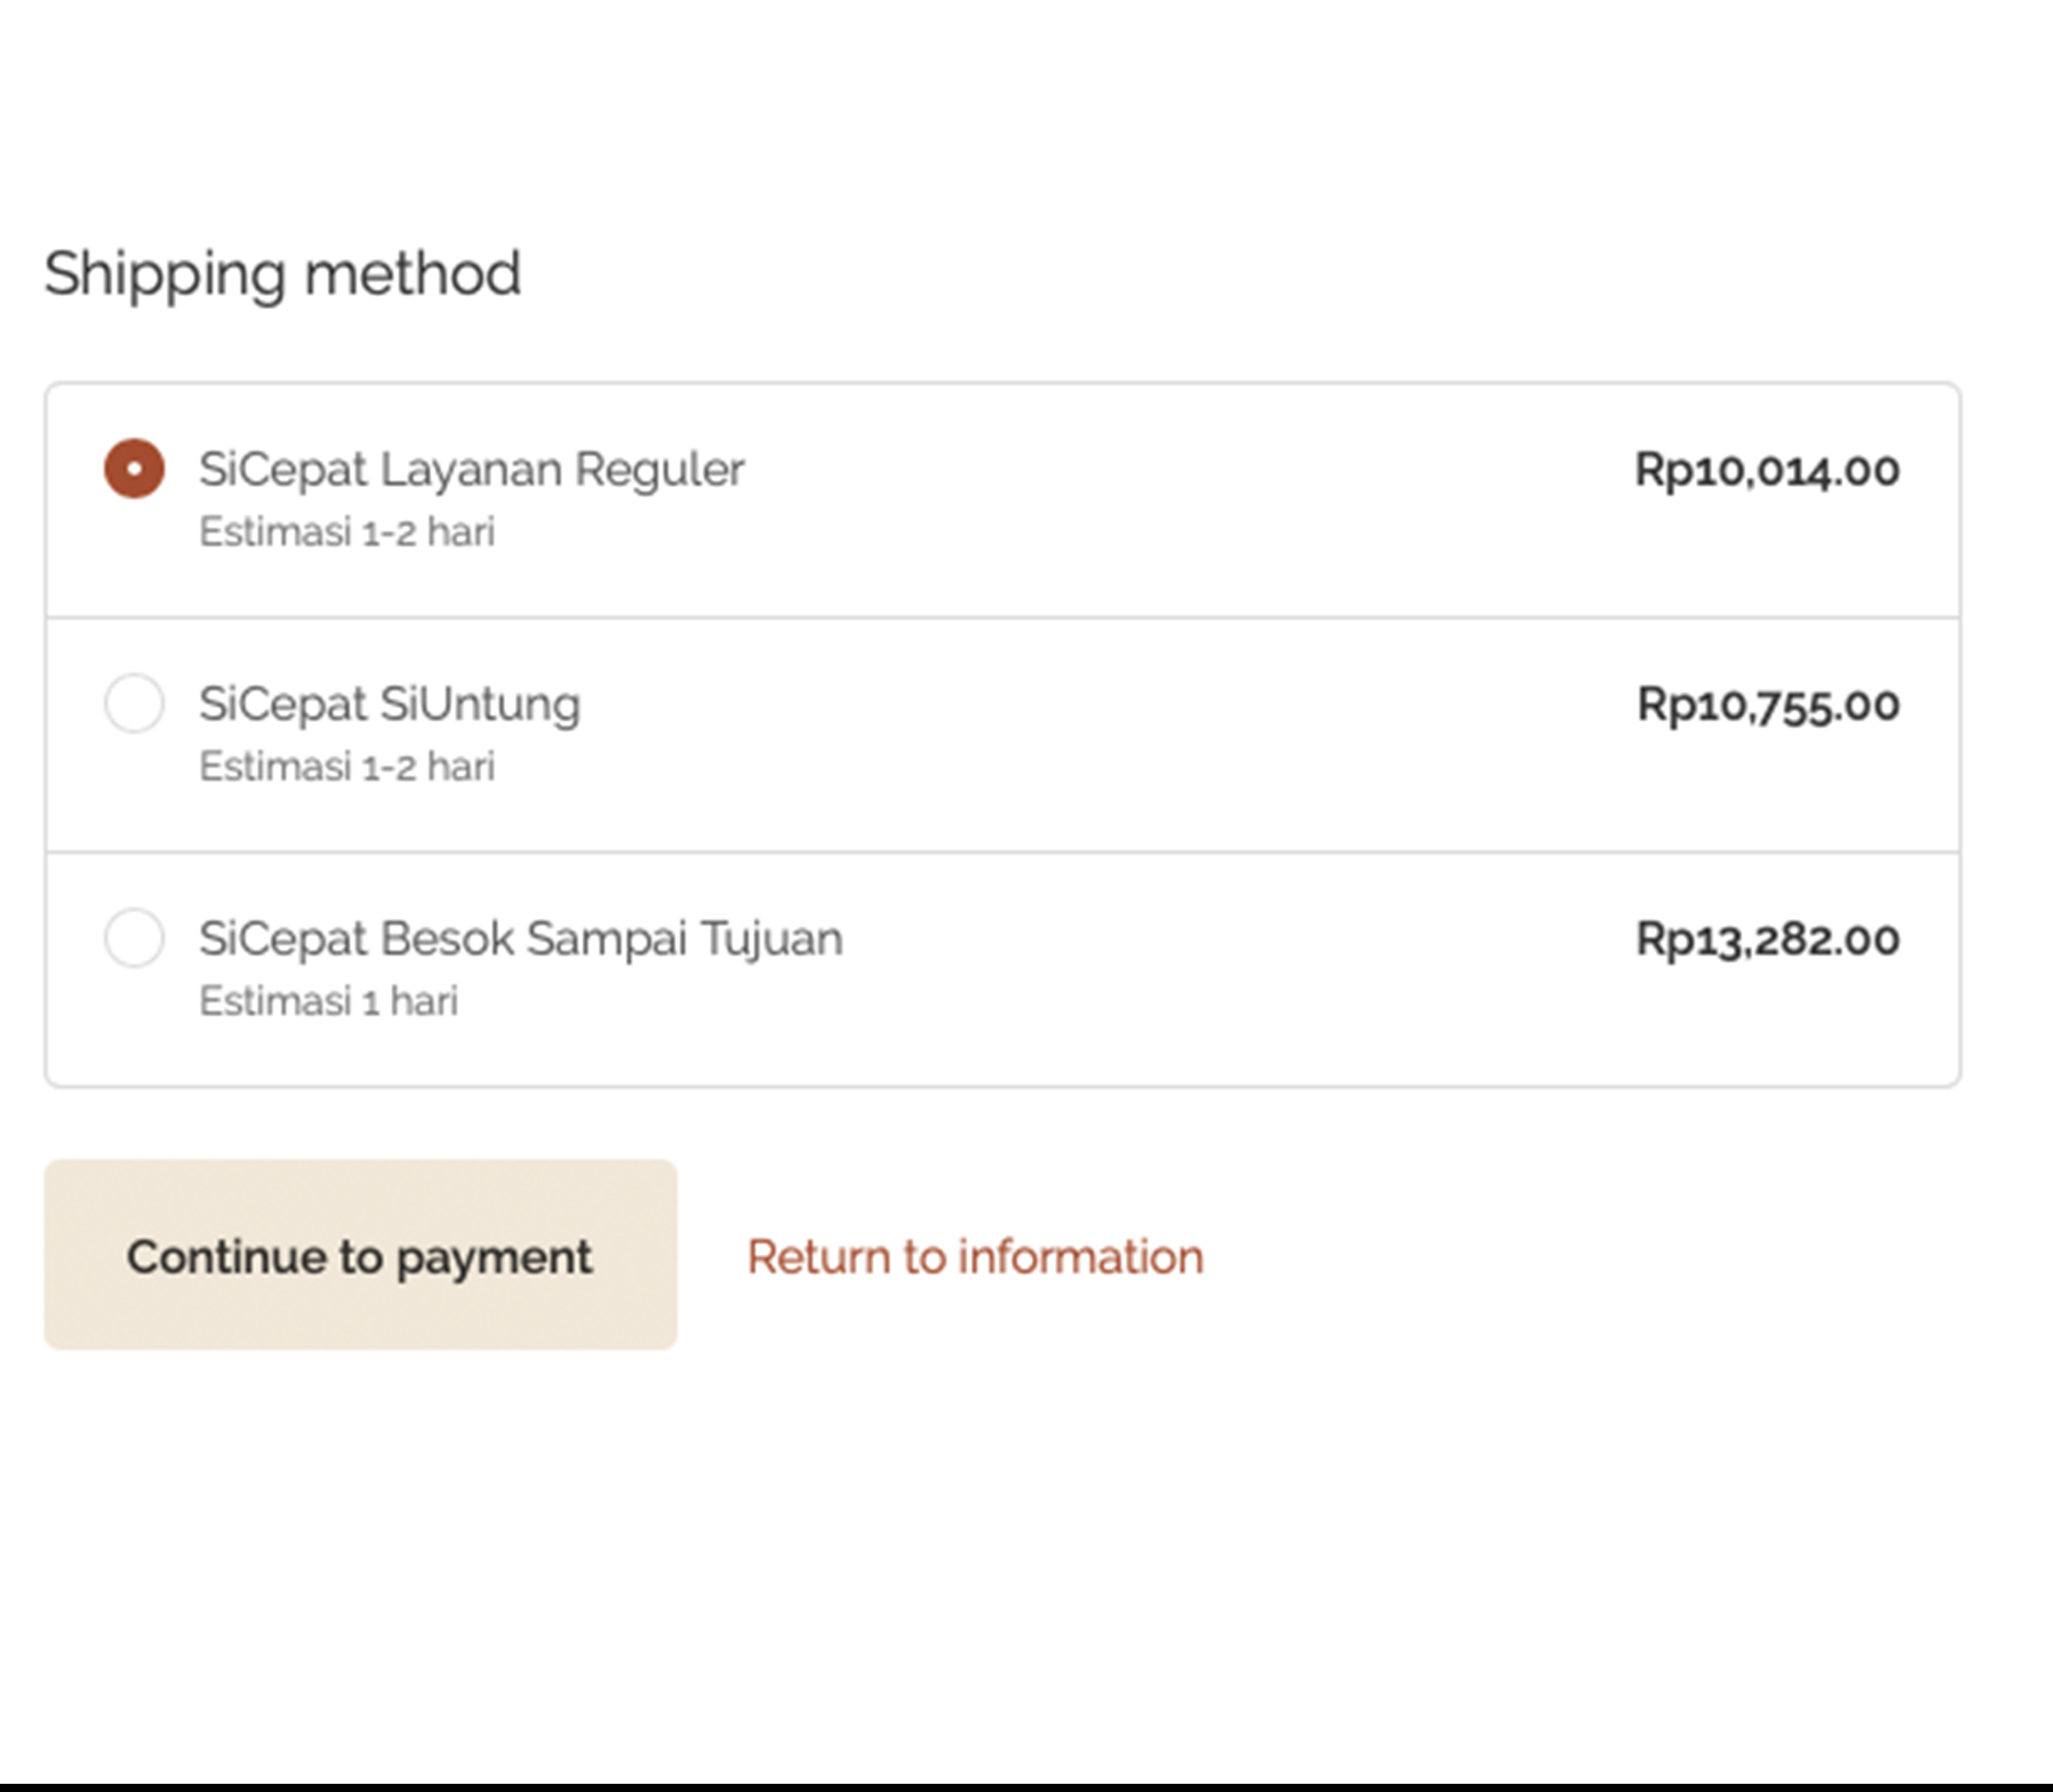
Task: Click the Shipping method heading
Action: pos(283,274)
